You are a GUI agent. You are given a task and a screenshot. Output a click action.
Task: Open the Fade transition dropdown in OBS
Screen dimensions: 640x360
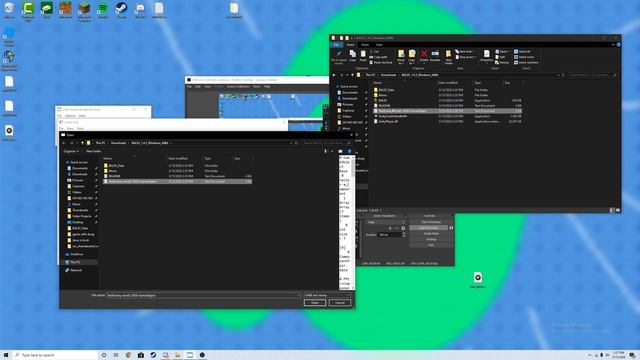pyautogui.click(x=386, y=222)
